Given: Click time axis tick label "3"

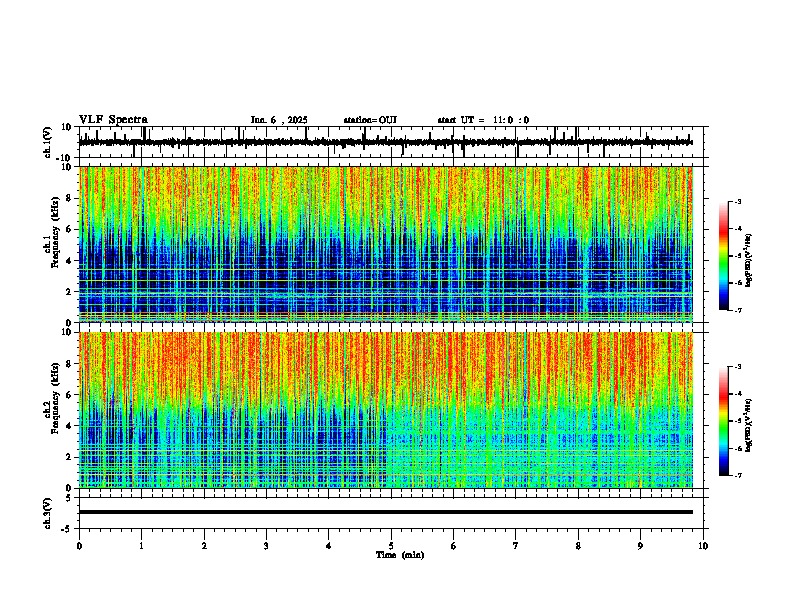Looking at the screenshot, I should pyautogui.click(x=266, y=546).
